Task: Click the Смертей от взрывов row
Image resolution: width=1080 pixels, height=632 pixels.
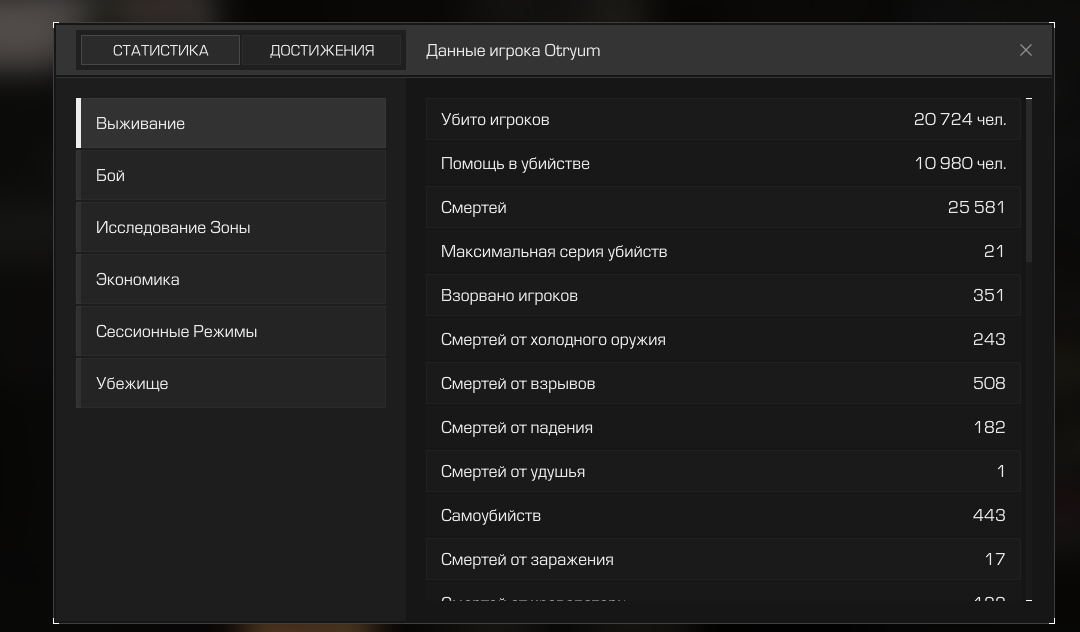Action: pos(723,383)
